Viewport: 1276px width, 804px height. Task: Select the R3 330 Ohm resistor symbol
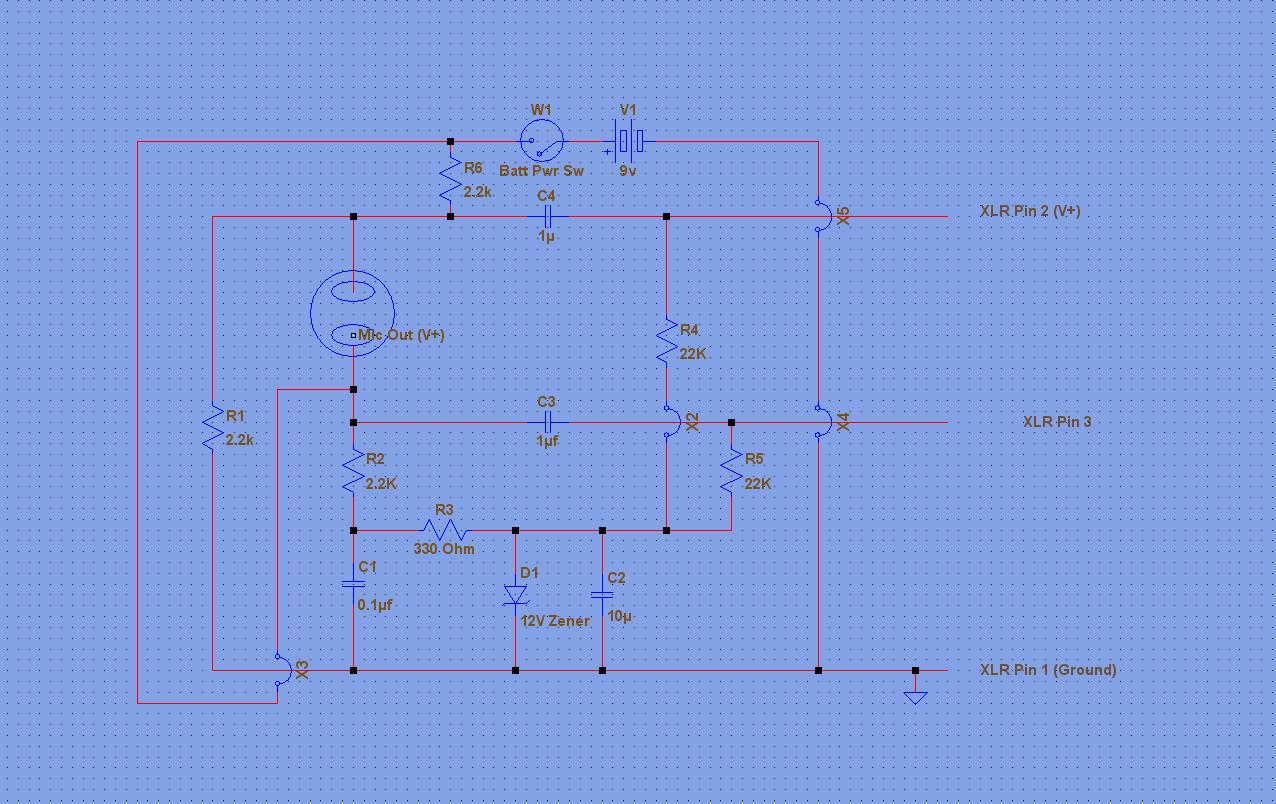coord(444,530)
